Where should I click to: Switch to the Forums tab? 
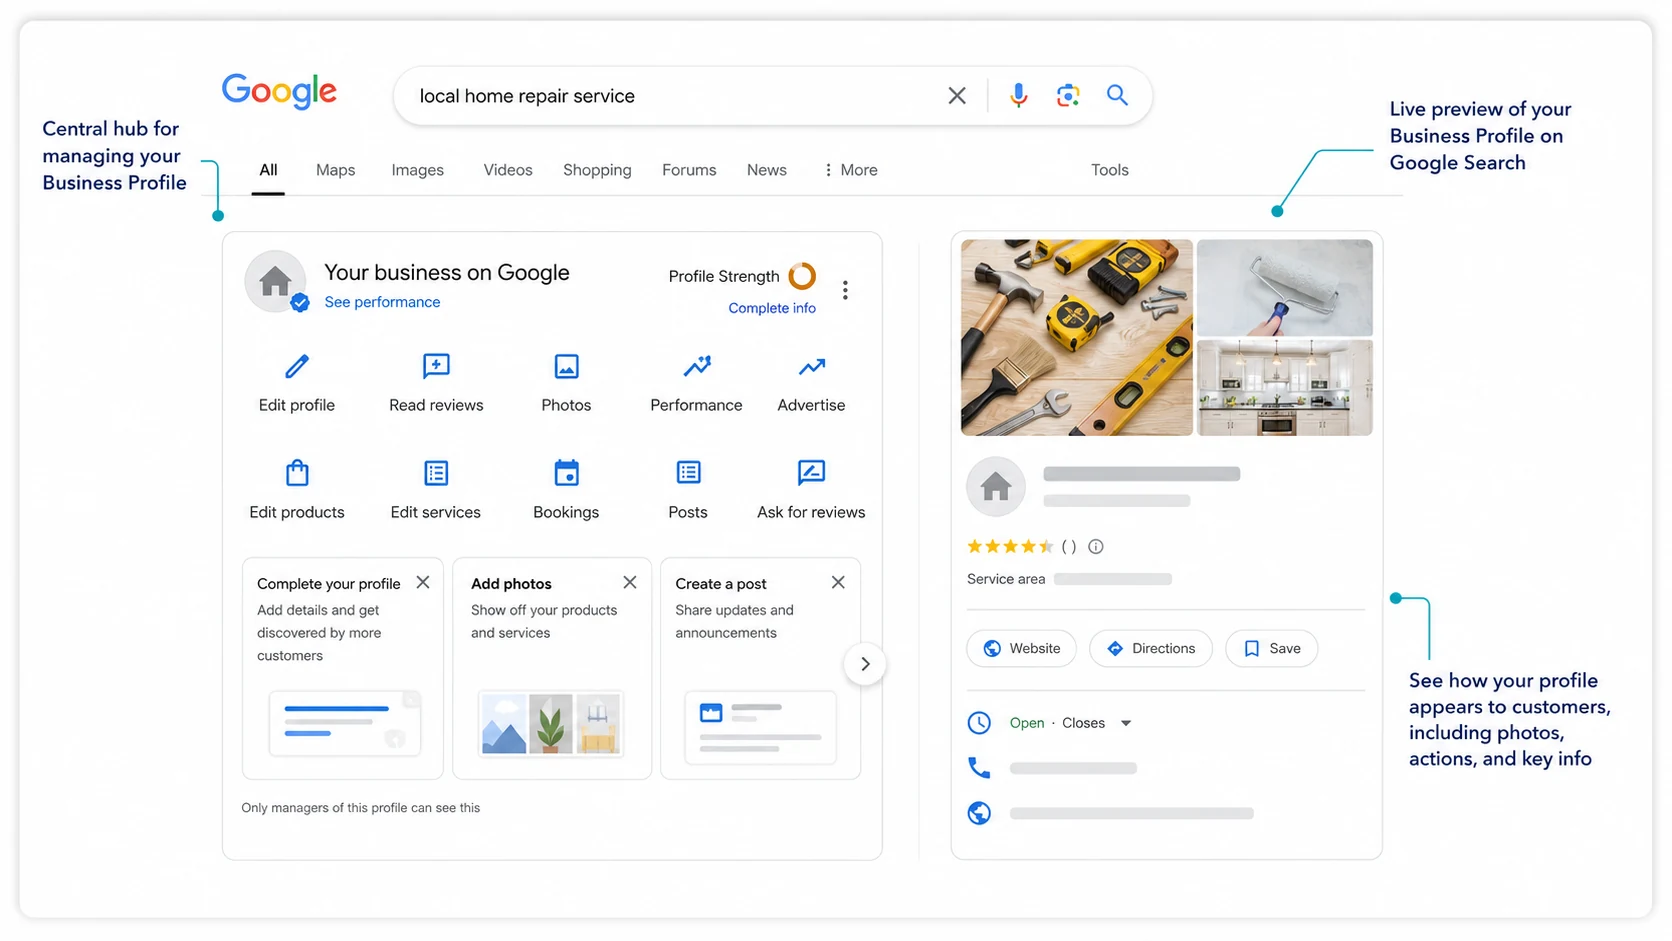click(689, 170)
